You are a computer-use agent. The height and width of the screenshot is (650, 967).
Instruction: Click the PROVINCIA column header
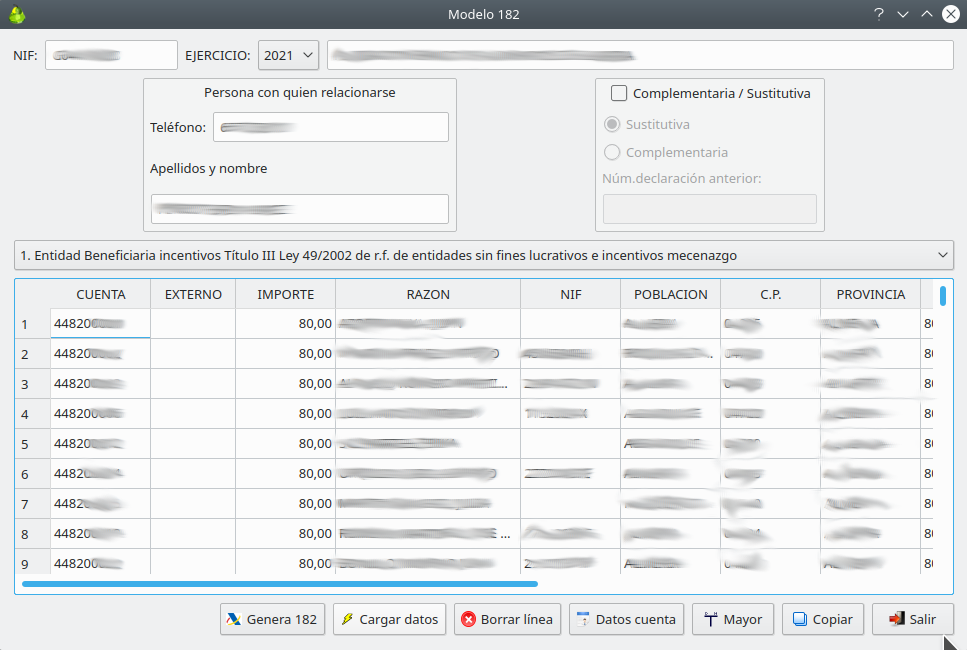(x=870, y=294)
